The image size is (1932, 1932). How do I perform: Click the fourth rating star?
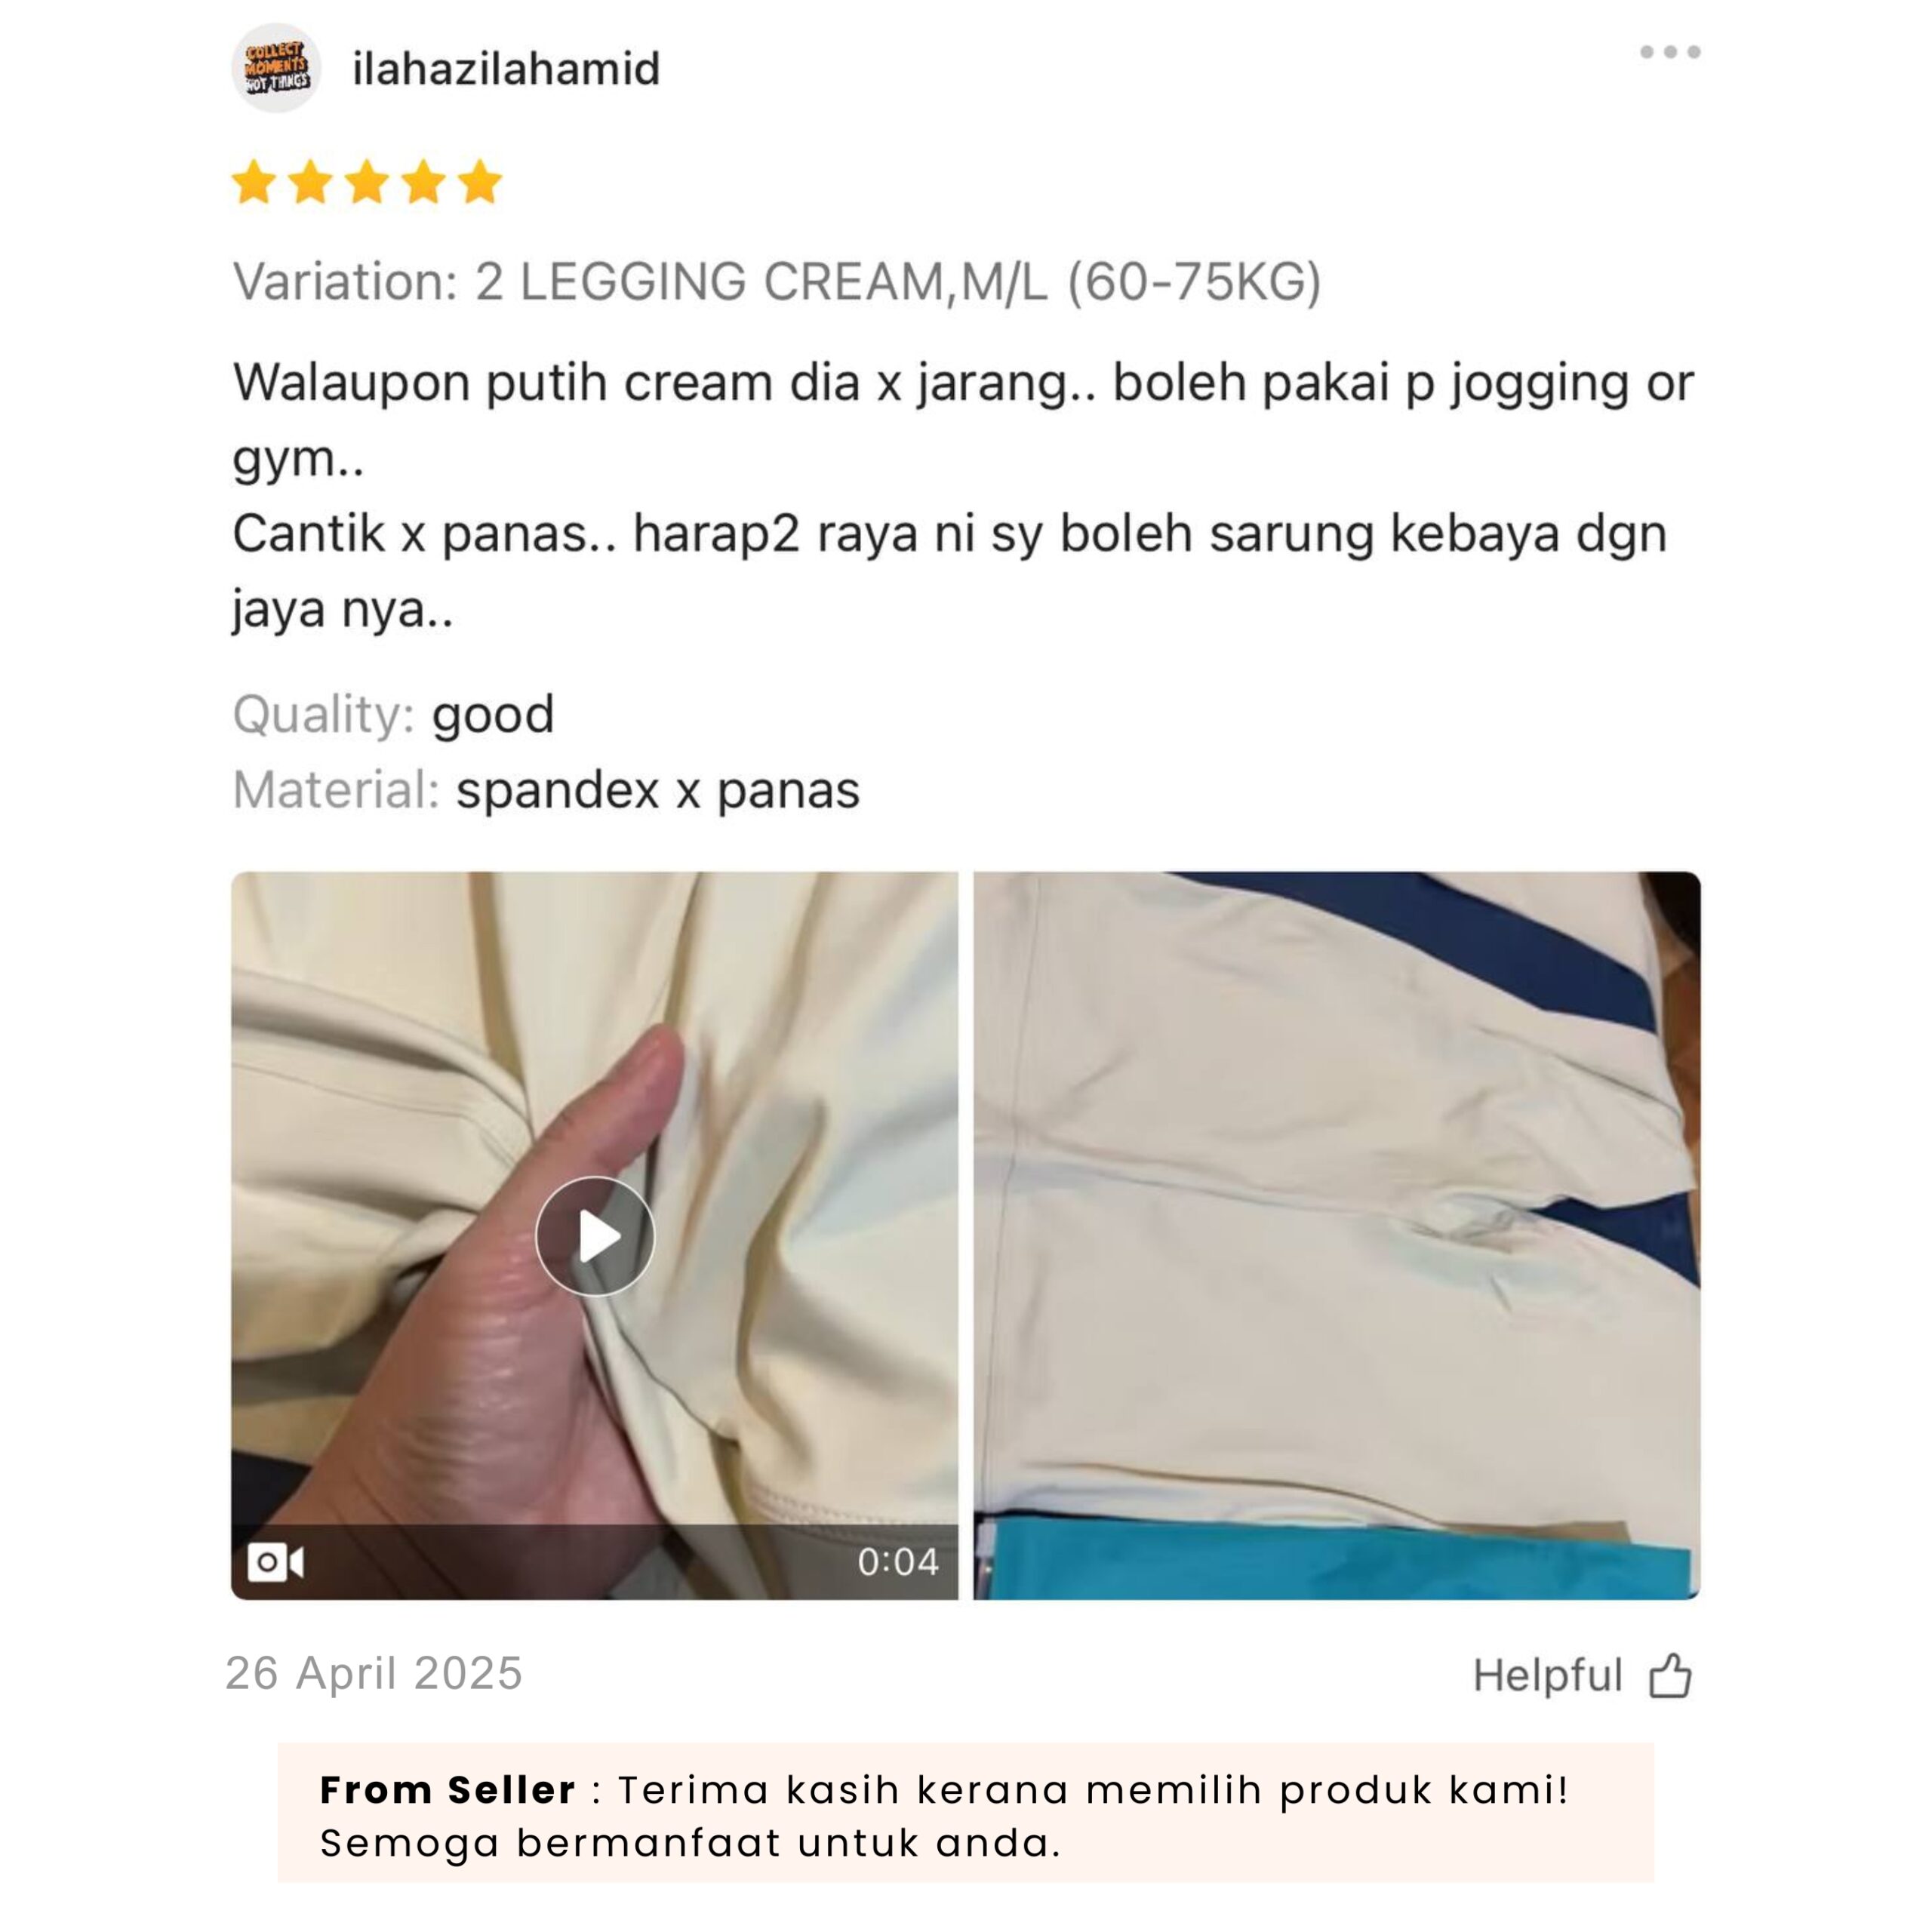(x=424, y=182)
